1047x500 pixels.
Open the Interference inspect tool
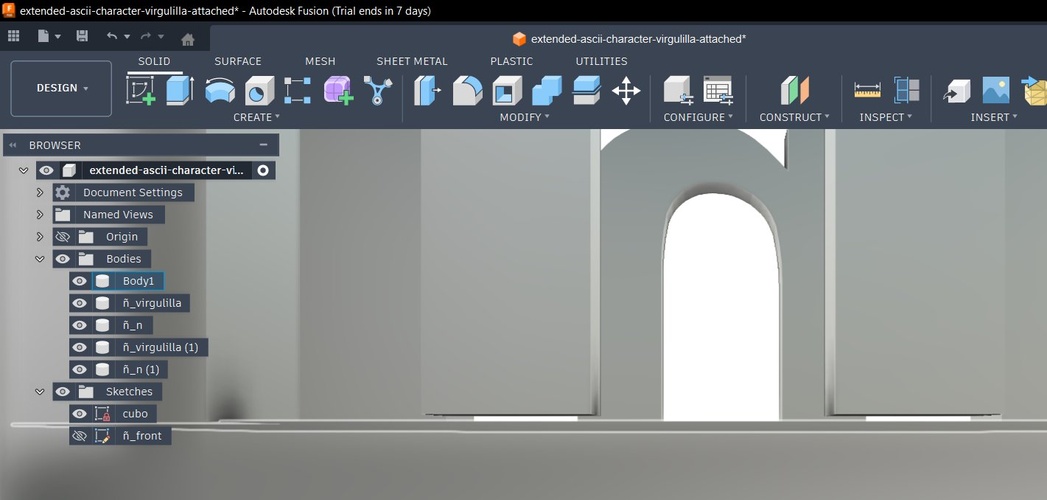click(907, 90)
